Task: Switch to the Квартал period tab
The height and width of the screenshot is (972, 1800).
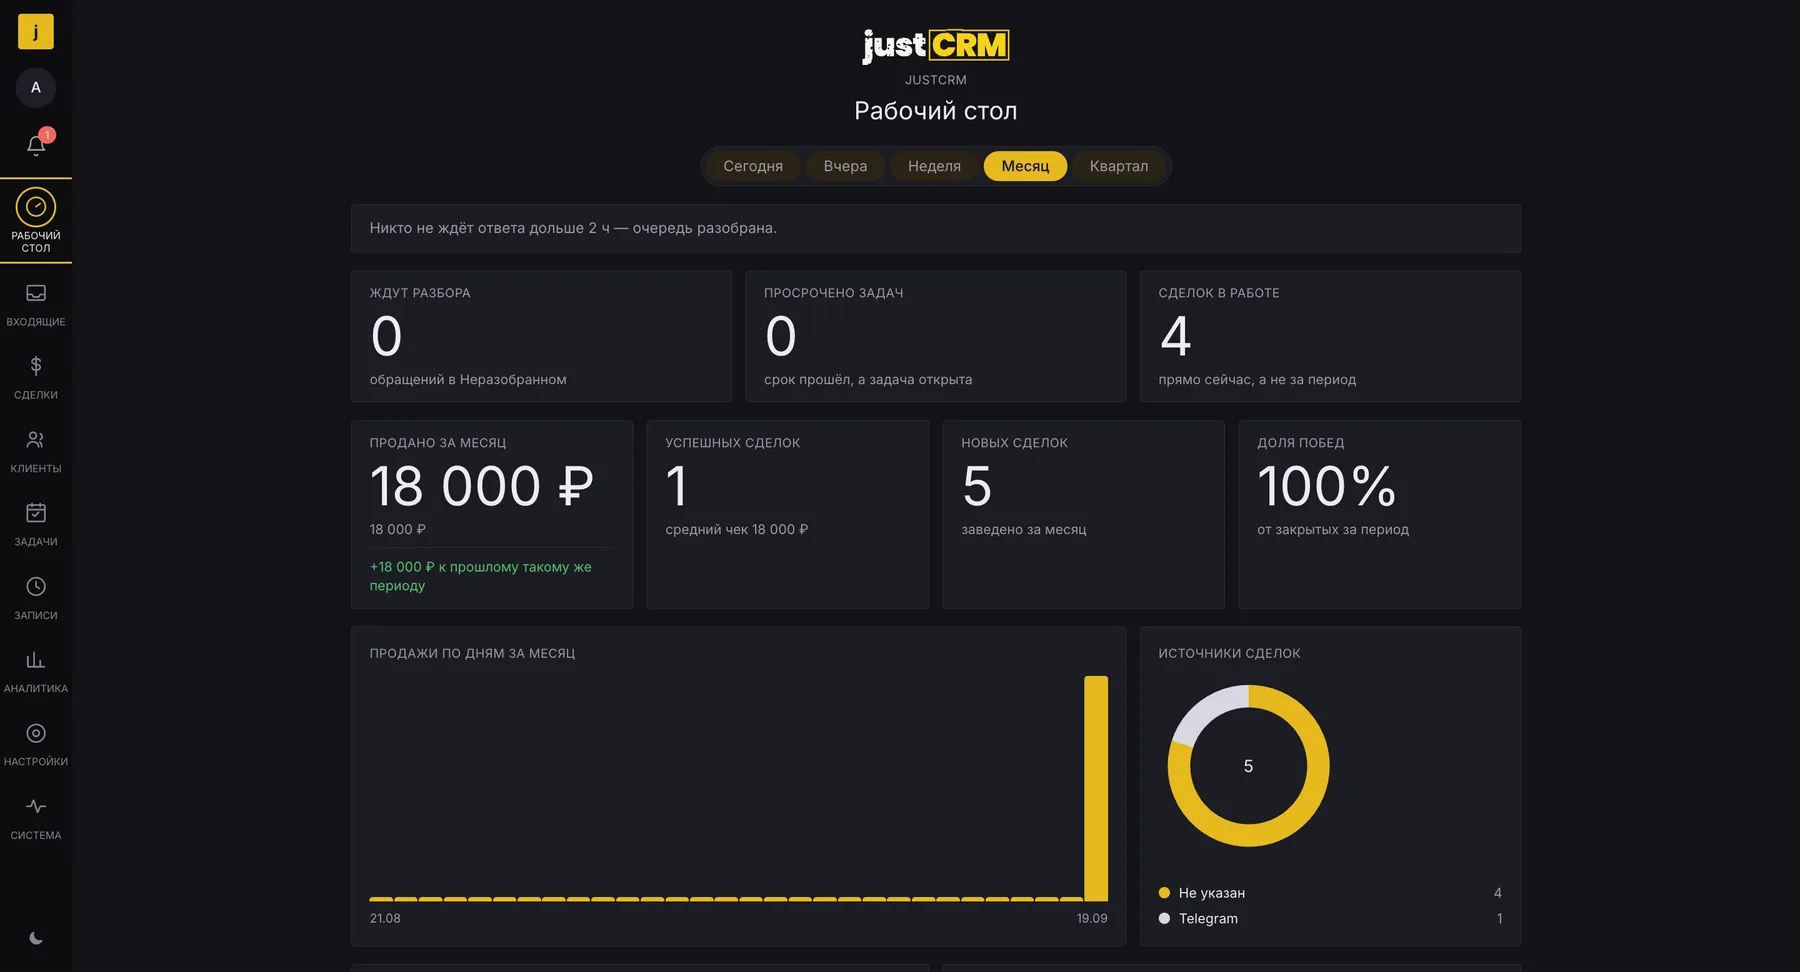Action: coord(1119,166)
